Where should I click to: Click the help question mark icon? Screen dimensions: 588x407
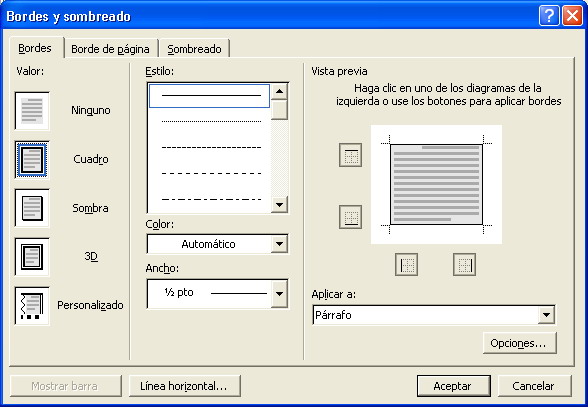549,16
